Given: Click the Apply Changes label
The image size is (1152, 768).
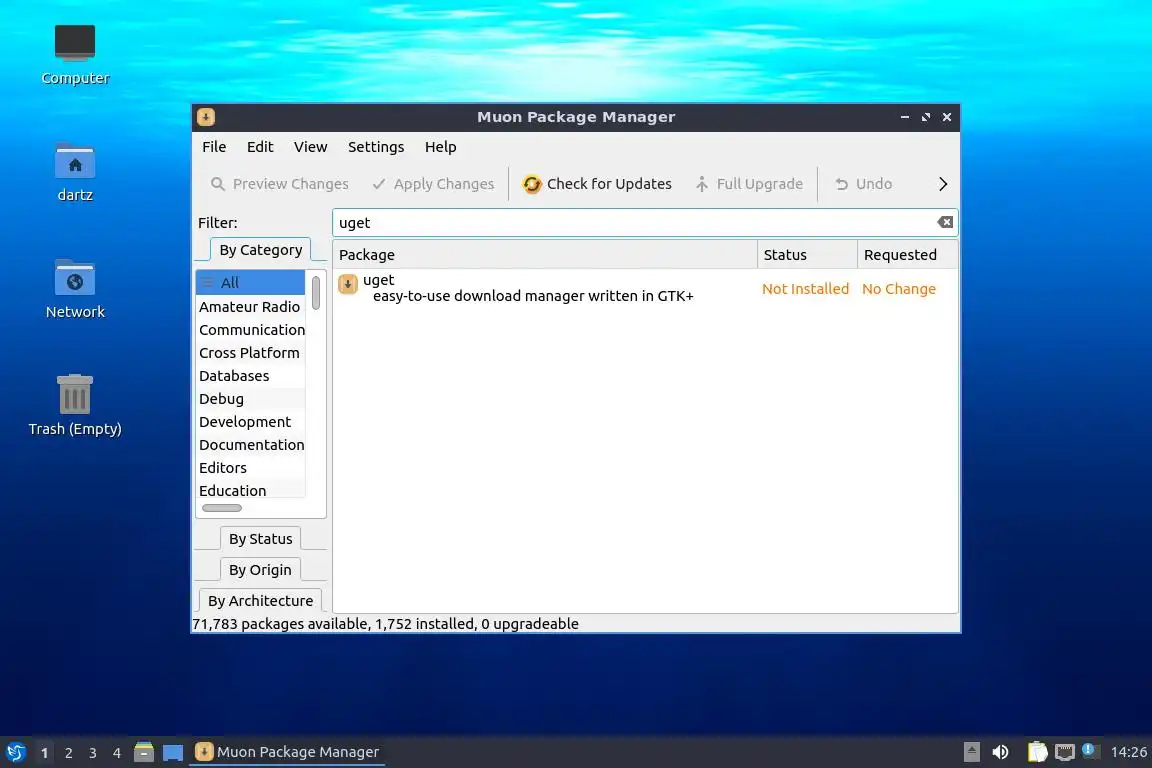Looking at the screenshot, I should [444, 184].
